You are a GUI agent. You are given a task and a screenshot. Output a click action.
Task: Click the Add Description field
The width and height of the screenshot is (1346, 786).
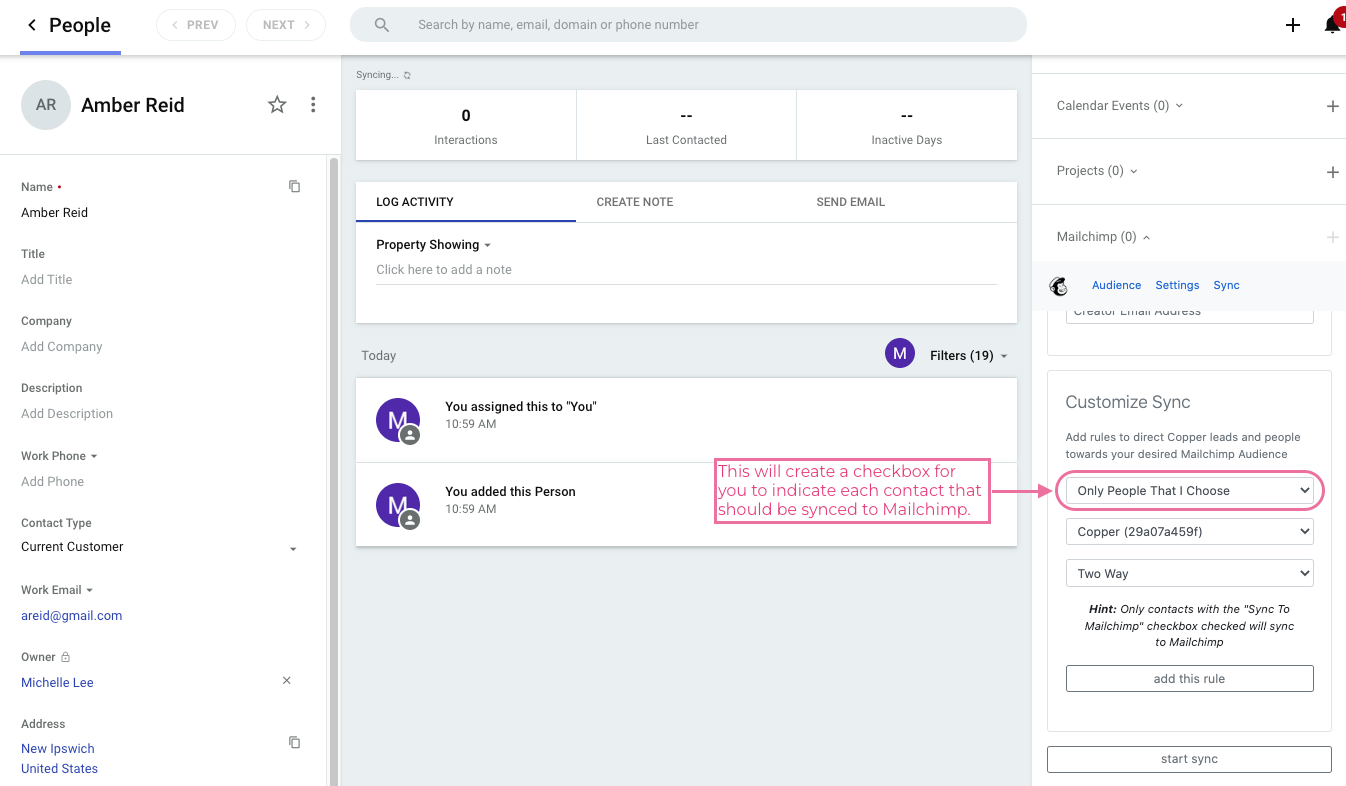click(67, 414)
